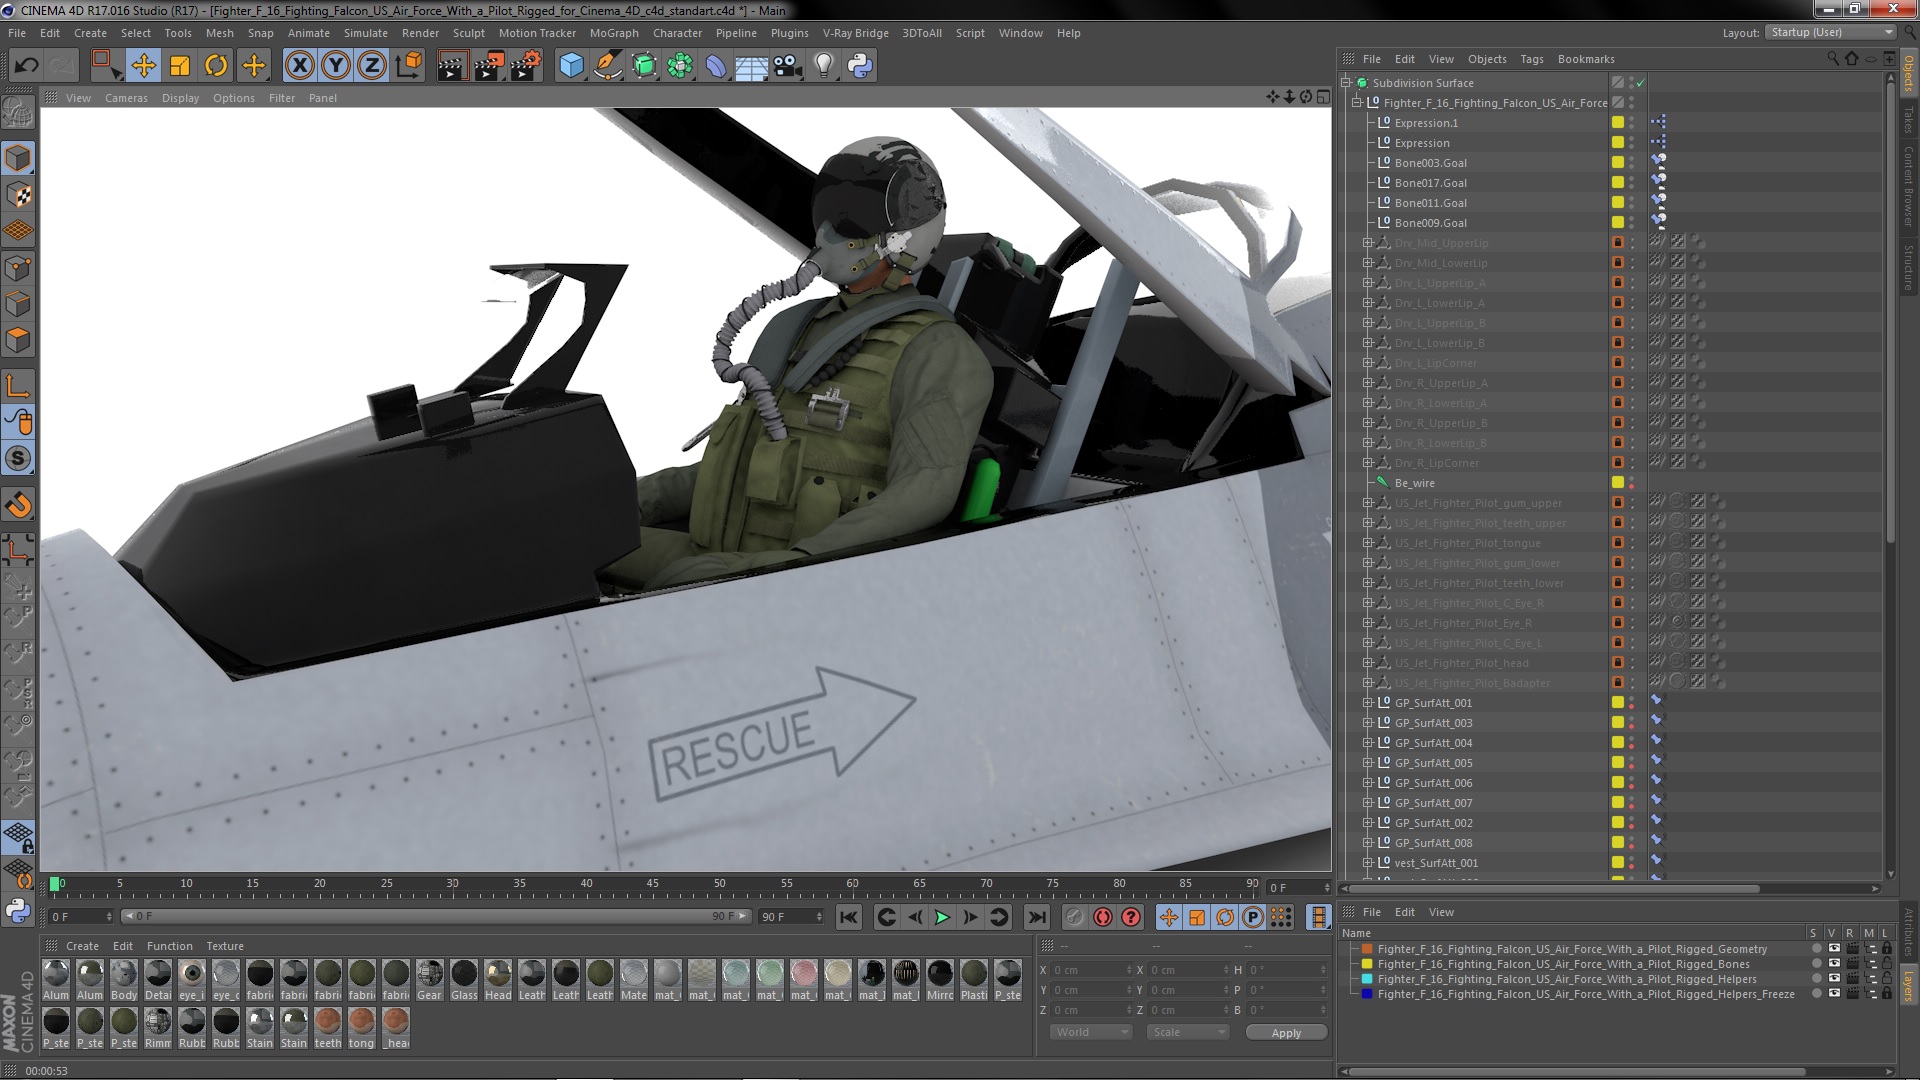The width and height of the screenshot is (1920, 1080).
Task: Toggle visibility of Rigged_Bones layer
Action: [x=1834, y=964]
